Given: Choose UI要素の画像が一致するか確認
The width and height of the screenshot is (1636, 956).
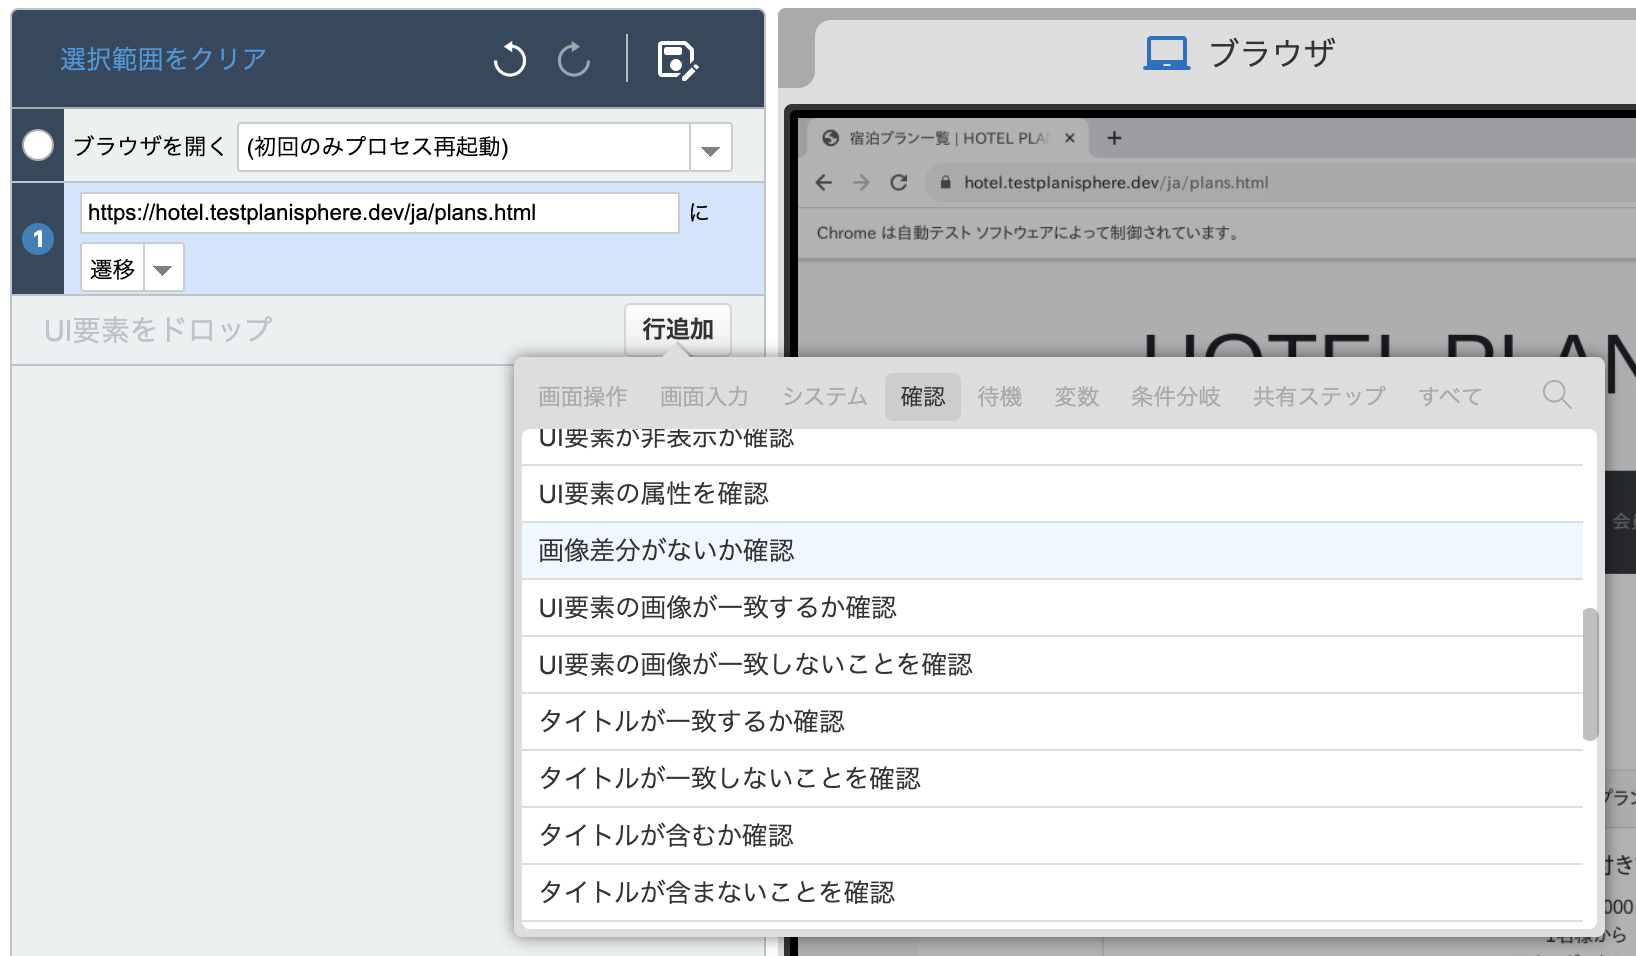Looking at the screenshot, I should coord(1052,608).
